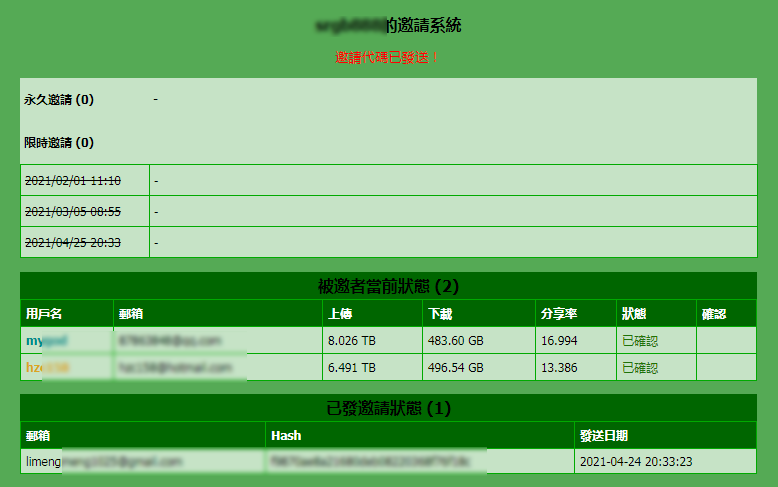Click the 確認 column header
The image size is (778, 487).
point(713,313)
